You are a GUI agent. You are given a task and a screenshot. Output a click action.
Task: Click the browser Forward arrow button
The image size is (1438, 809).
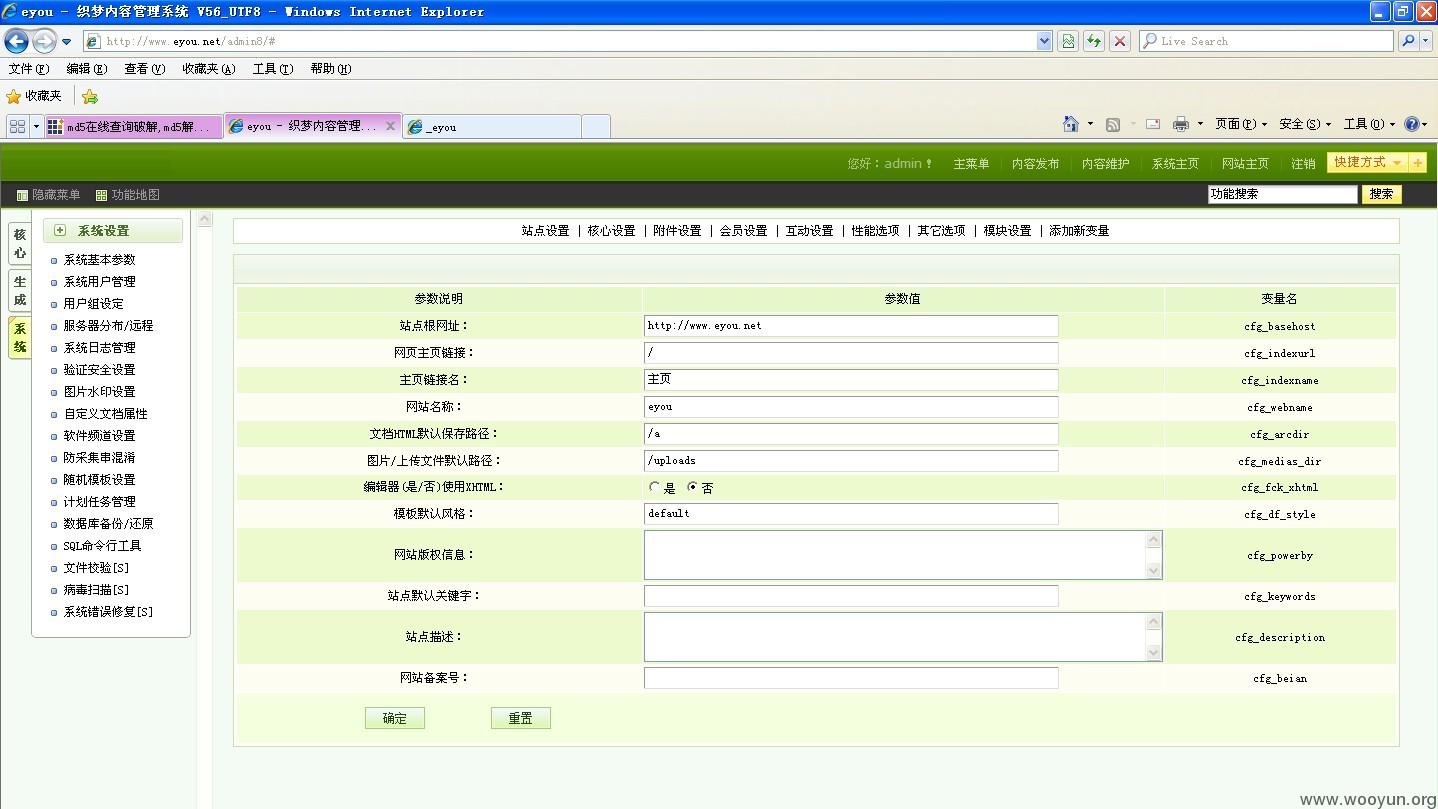point(44,41)
